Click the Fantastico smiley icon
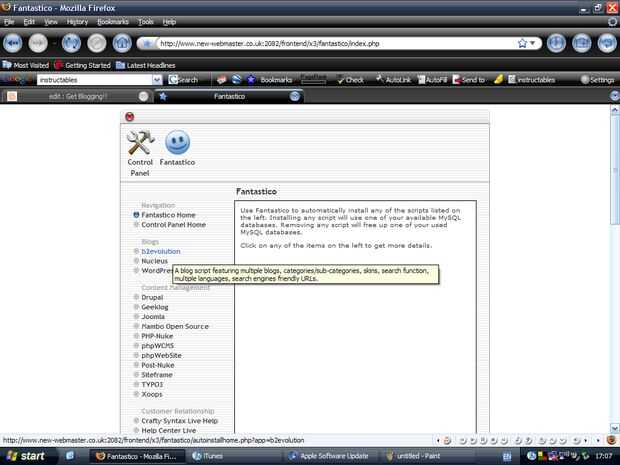Image resolution: width=620 pixels, height=465 pixels. tap(178, 142)
